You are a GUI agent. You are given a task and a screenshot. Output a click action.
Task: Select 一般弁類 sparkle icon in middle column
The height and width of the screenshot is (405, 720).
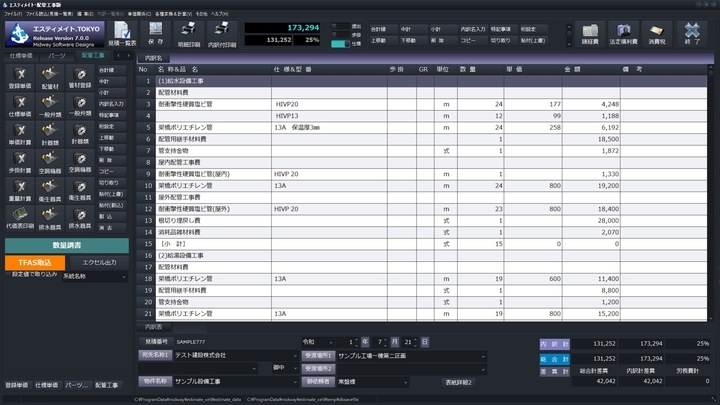click(50, 106)
